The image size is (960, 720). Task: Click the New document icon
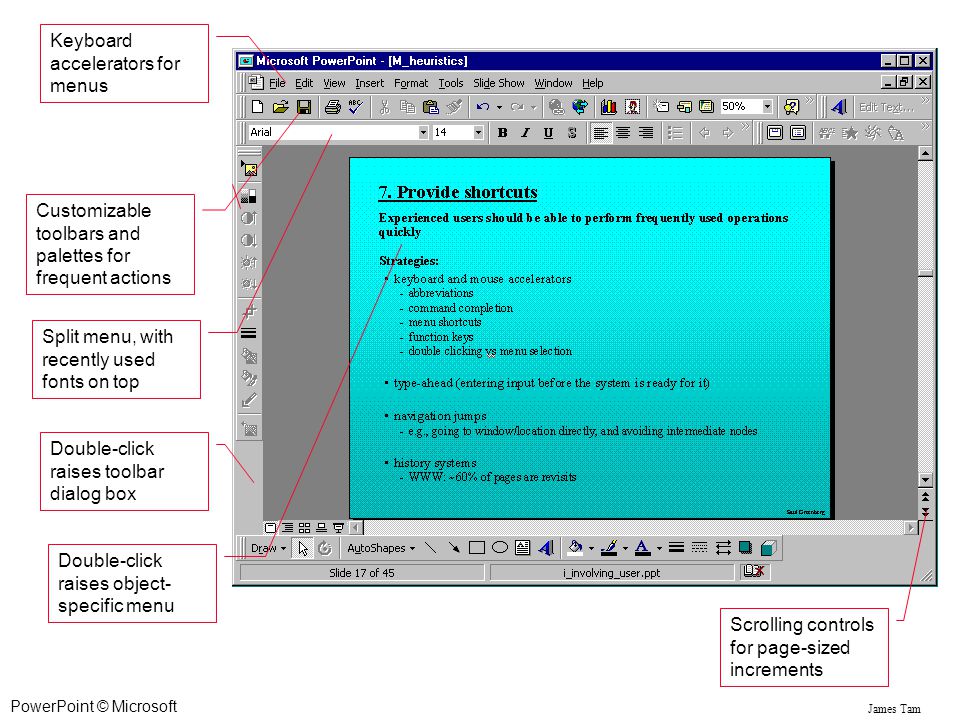coord(257,107)
